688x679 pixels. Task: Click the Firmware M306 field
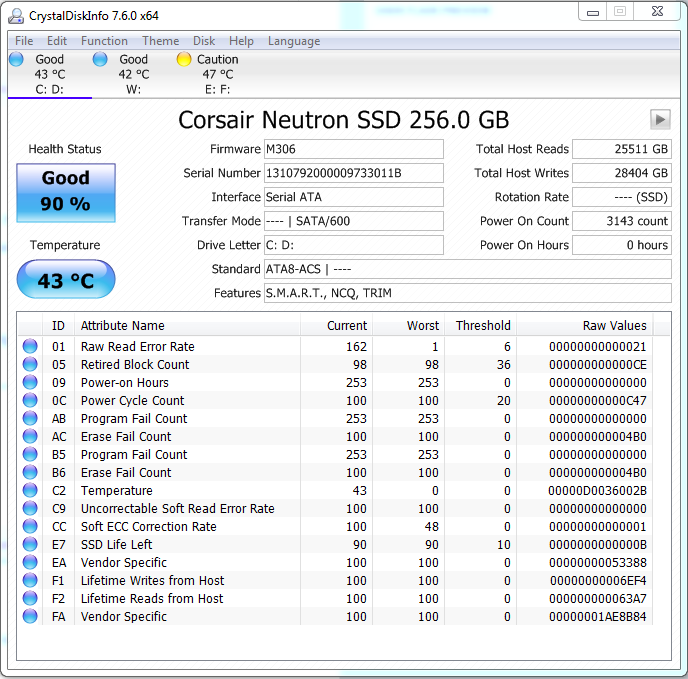point(353,149)
